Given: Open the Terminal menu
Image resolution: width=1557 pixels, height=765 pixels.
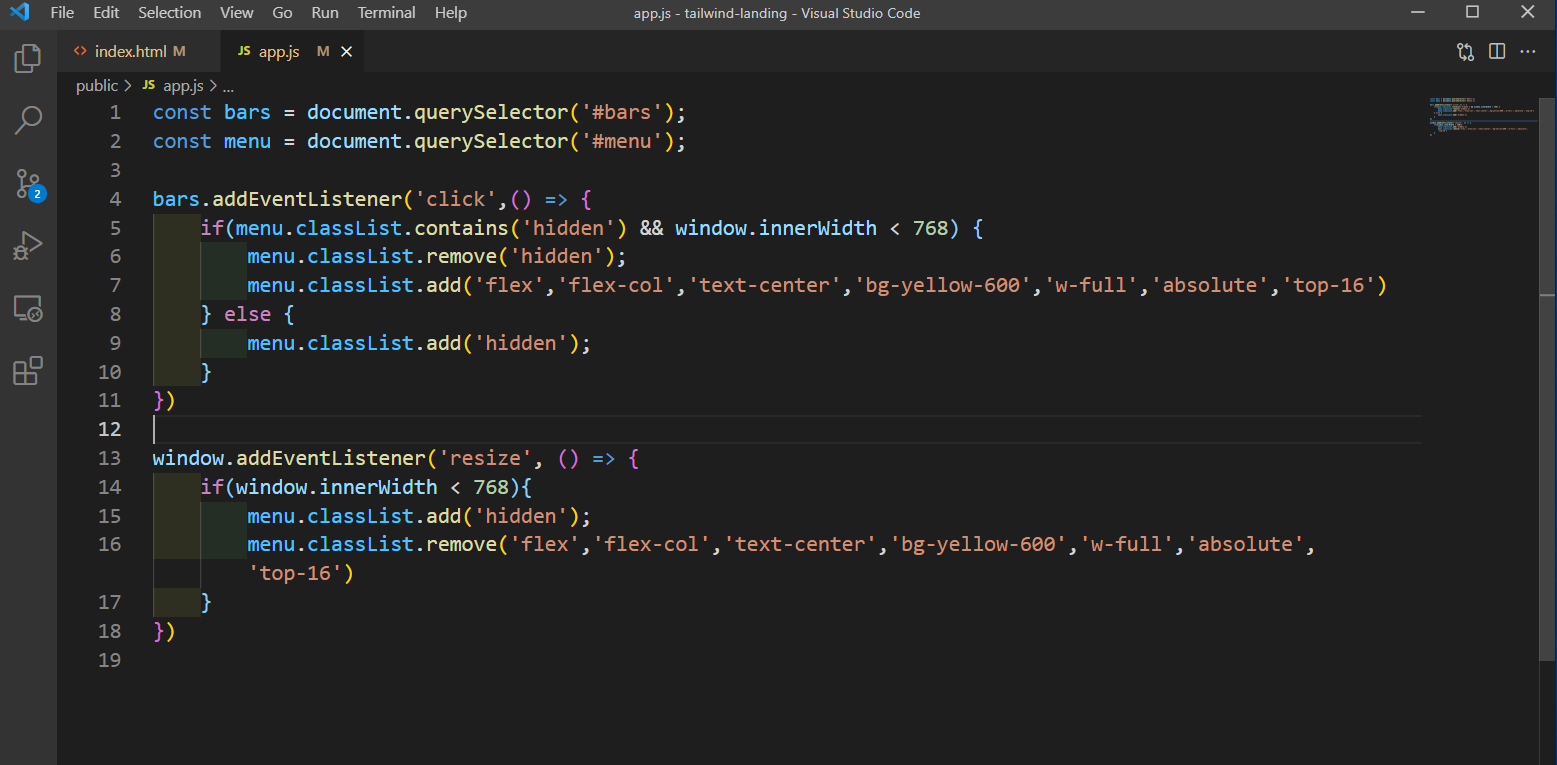Looking at the screenshot, I should point(387,13).
